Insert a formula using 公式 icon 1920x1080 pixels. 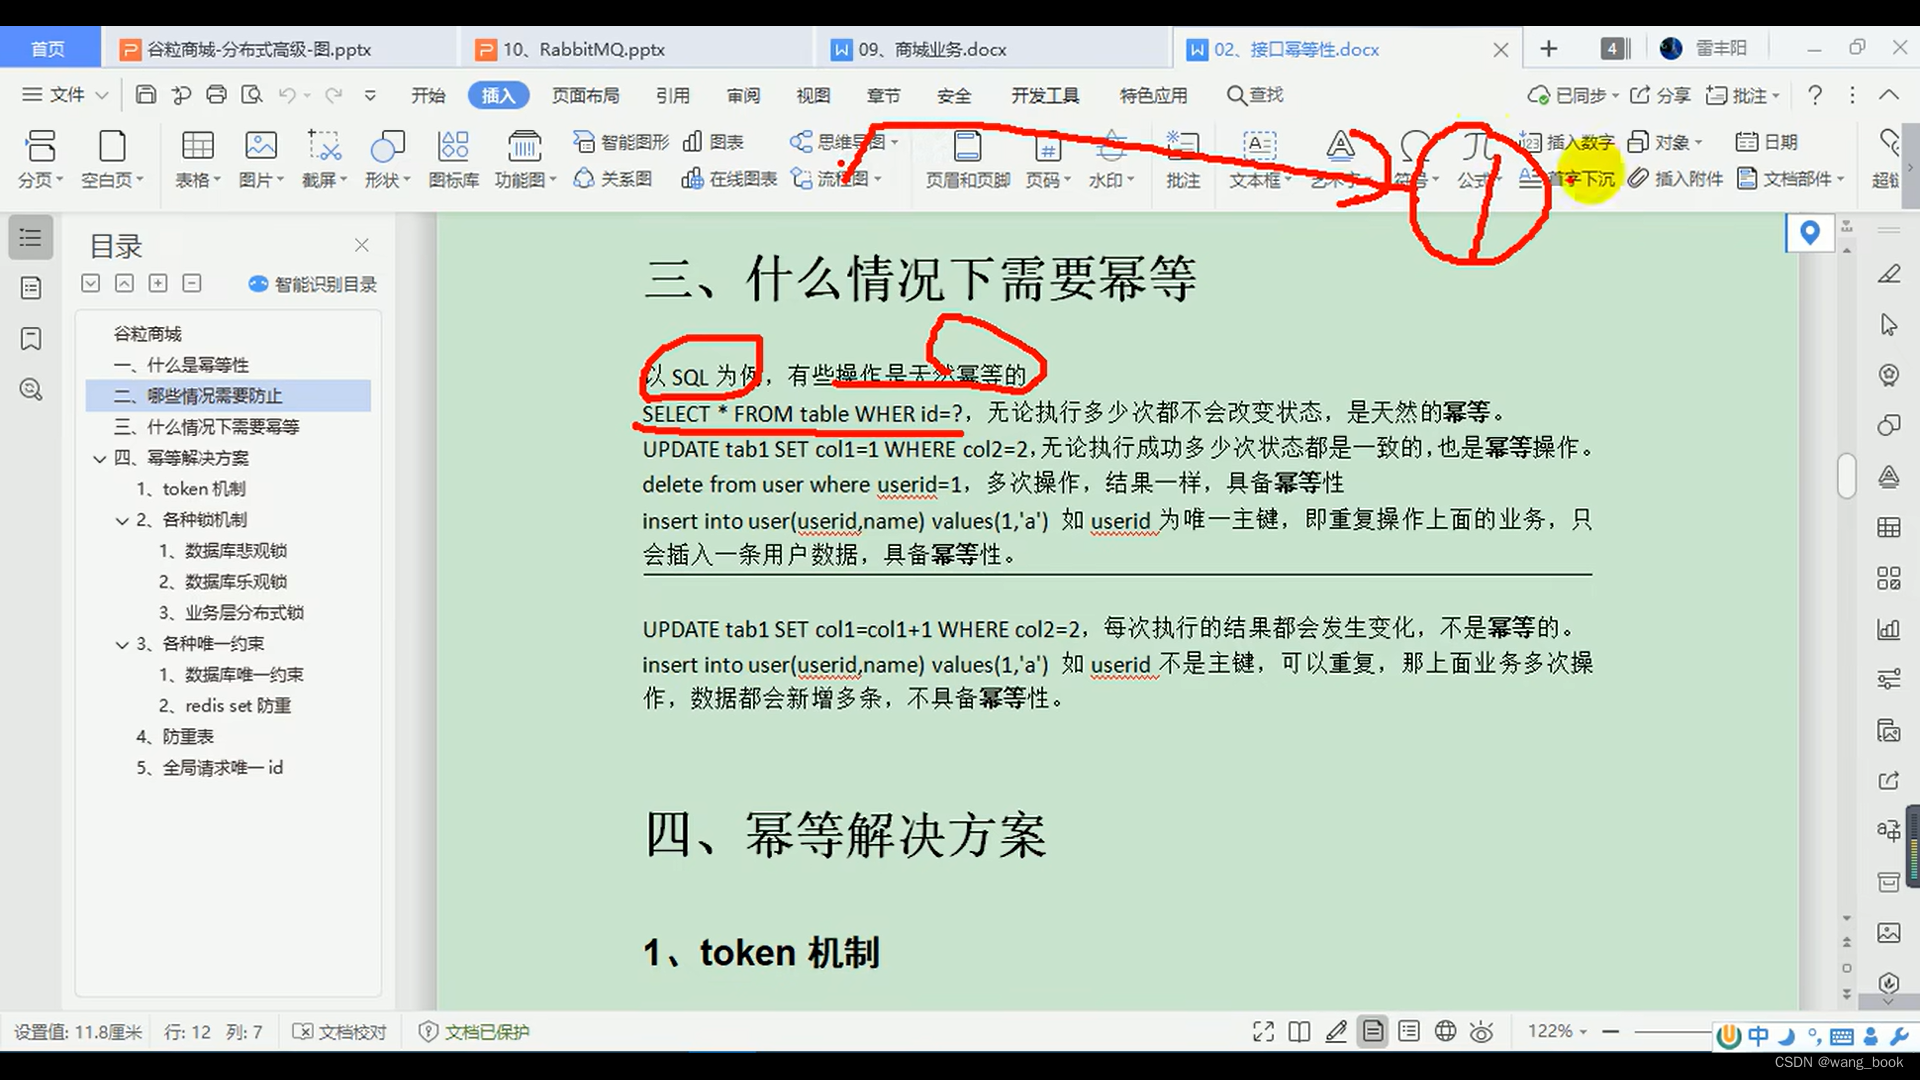point(1475,160)
